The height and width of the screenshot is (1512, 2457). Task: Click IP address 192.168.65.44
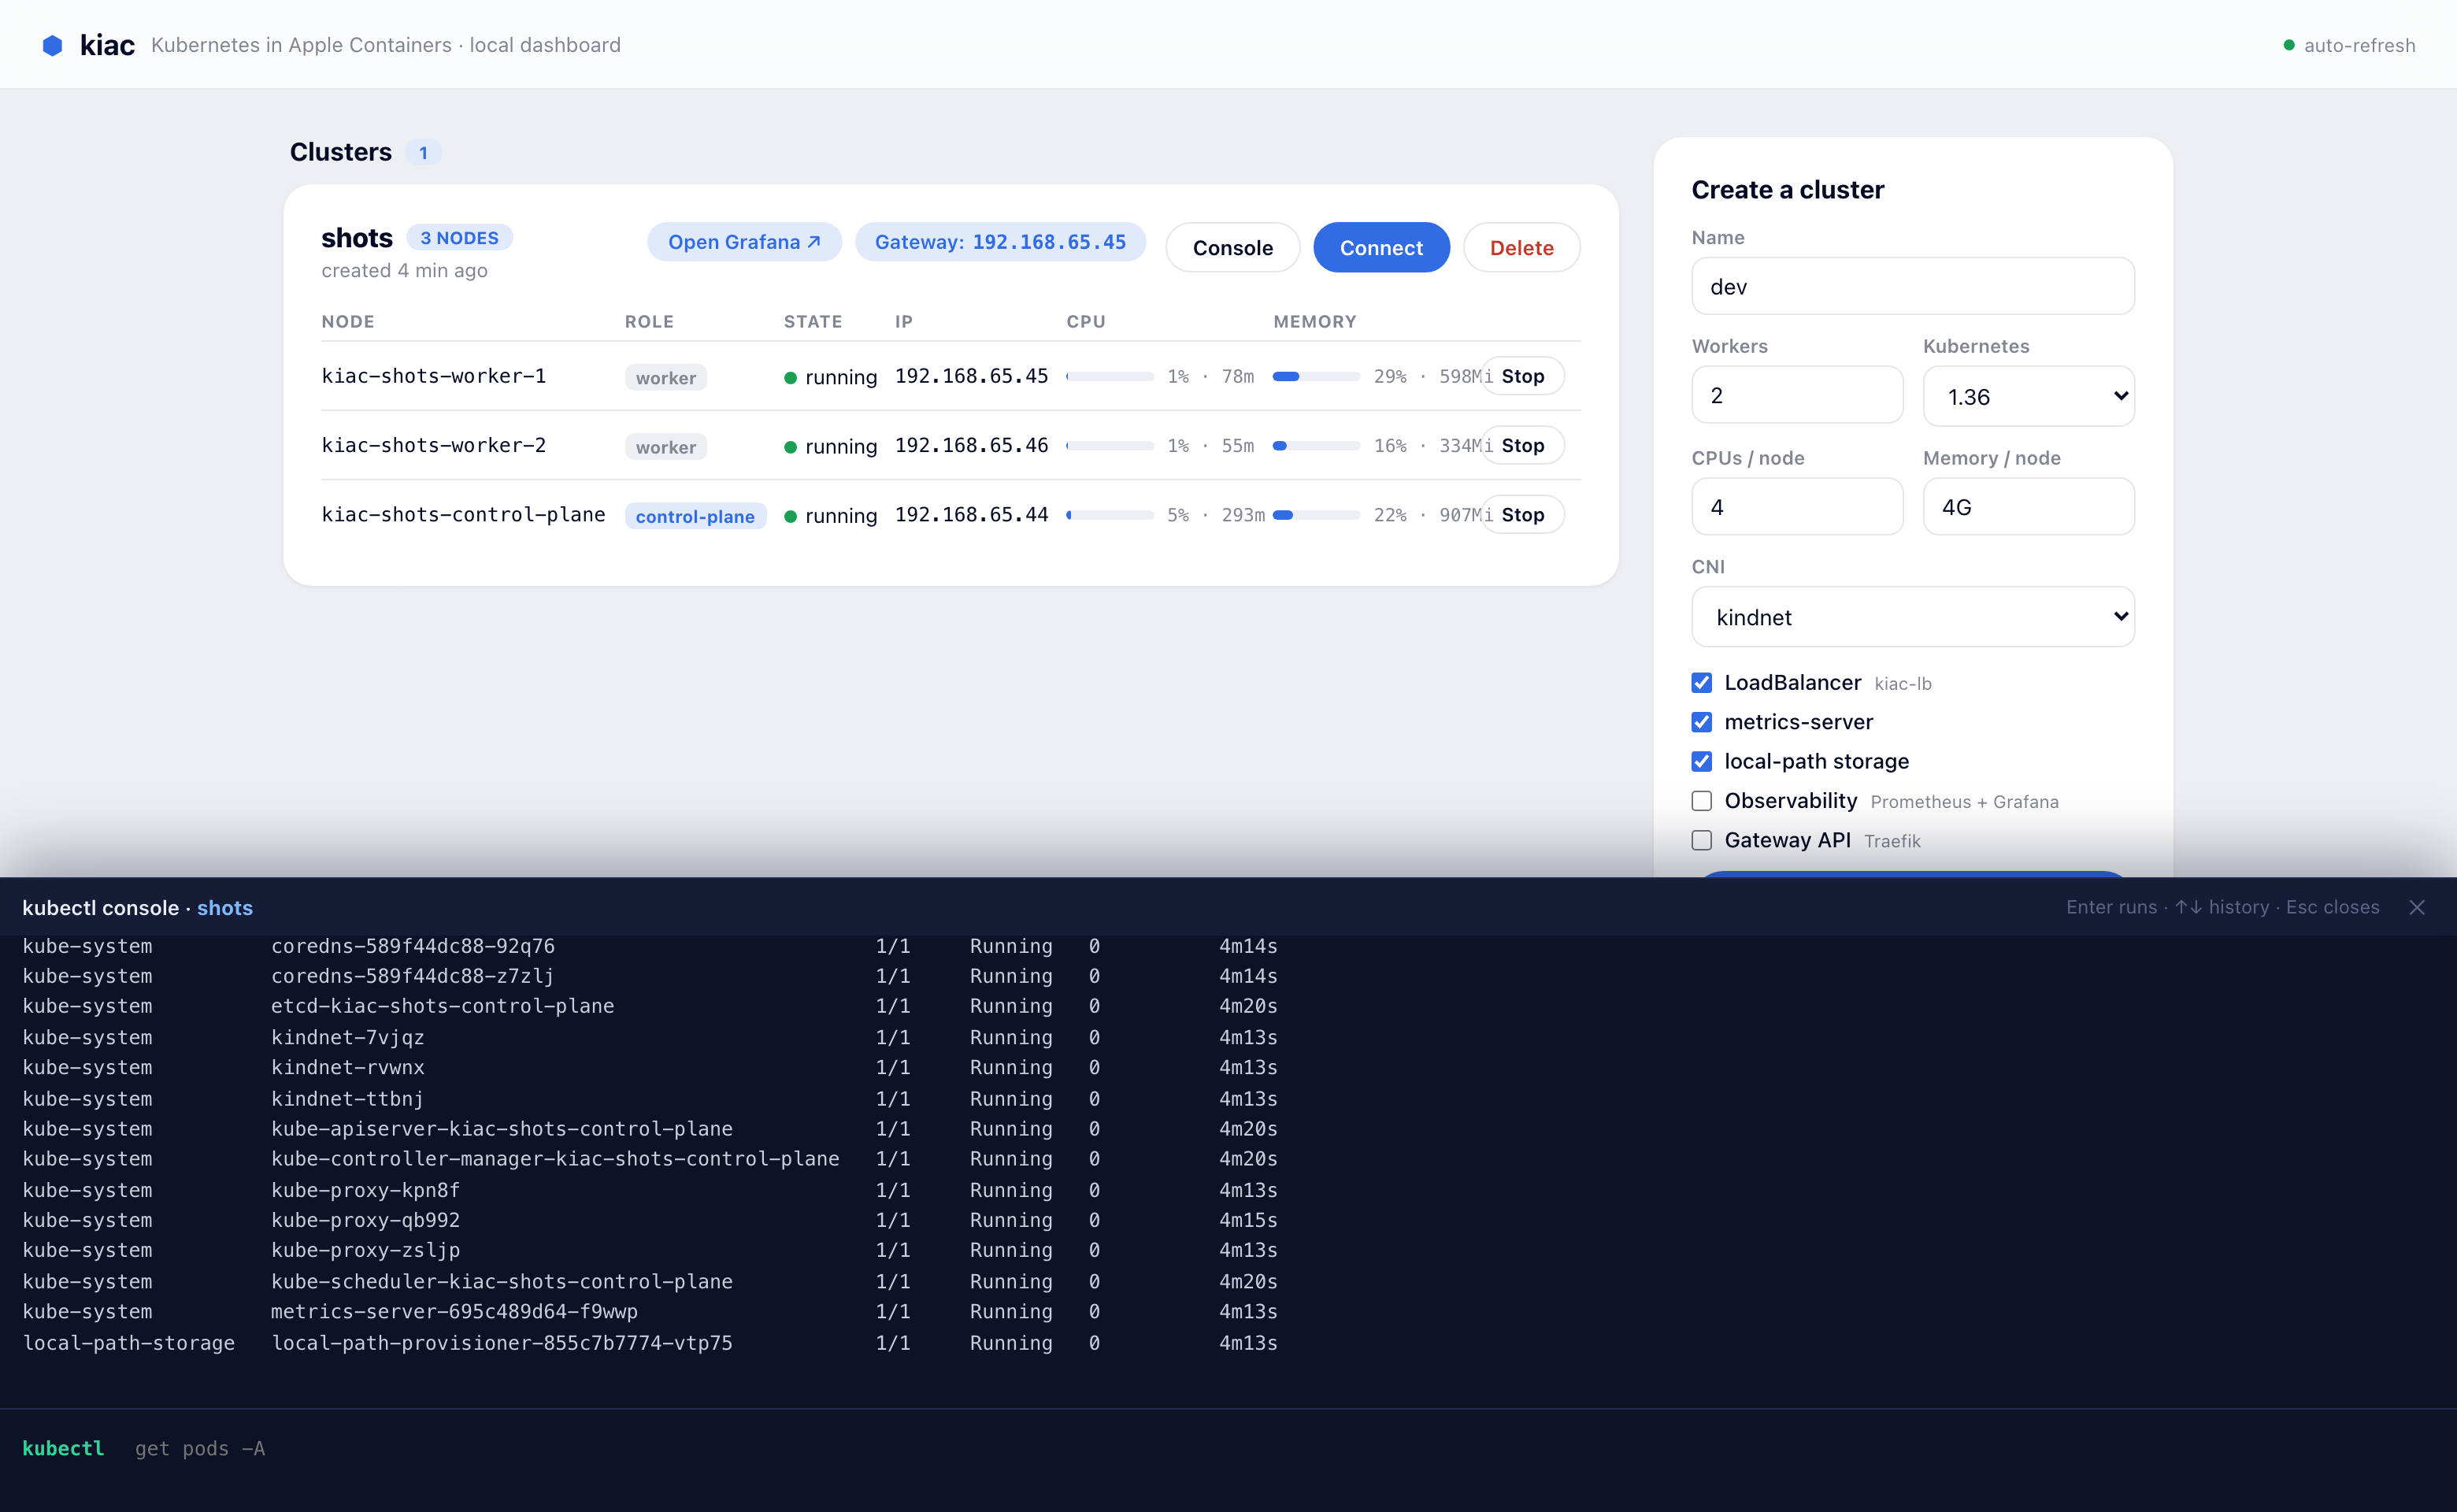tap(971, 514)
